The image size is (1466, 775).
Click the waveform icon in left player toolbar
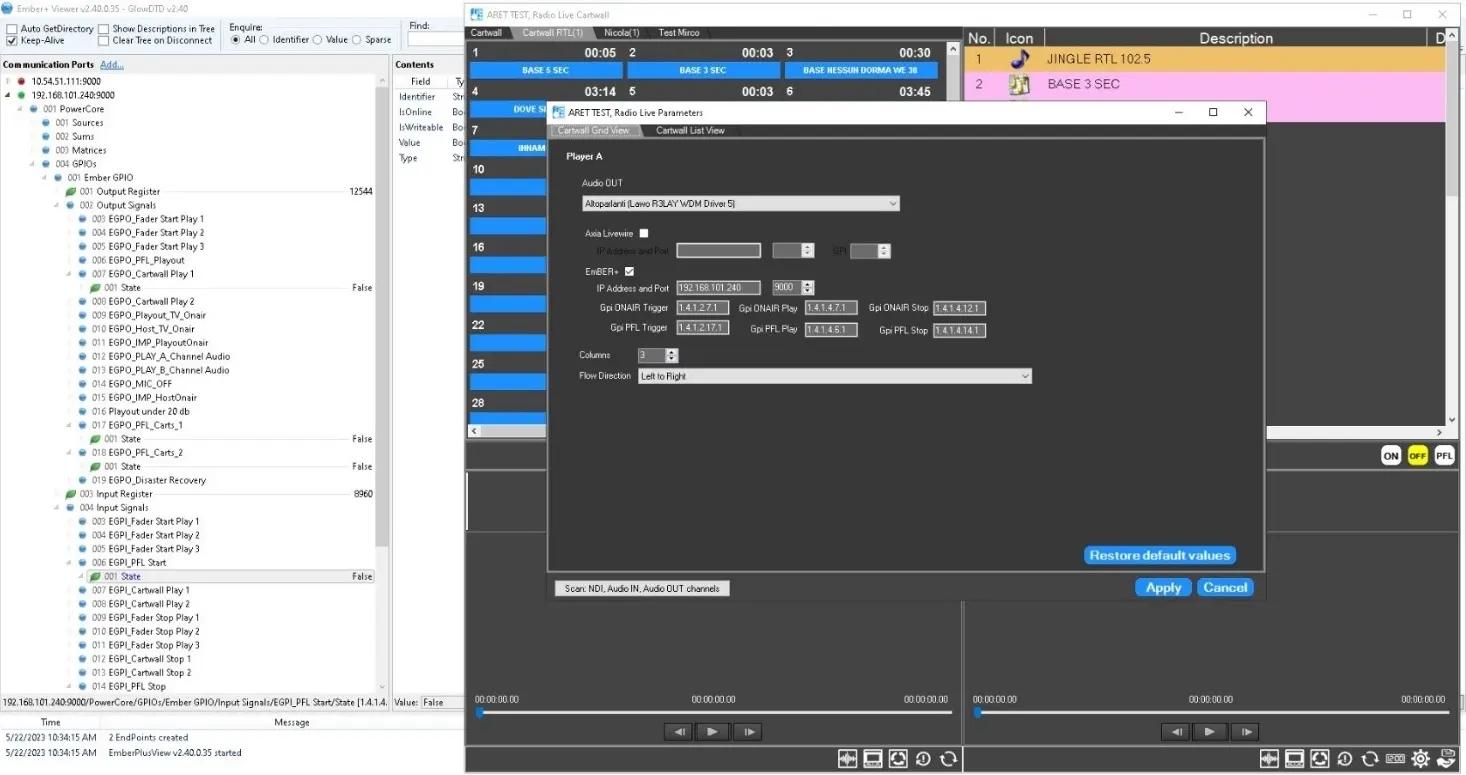click(x=847, y=759)
